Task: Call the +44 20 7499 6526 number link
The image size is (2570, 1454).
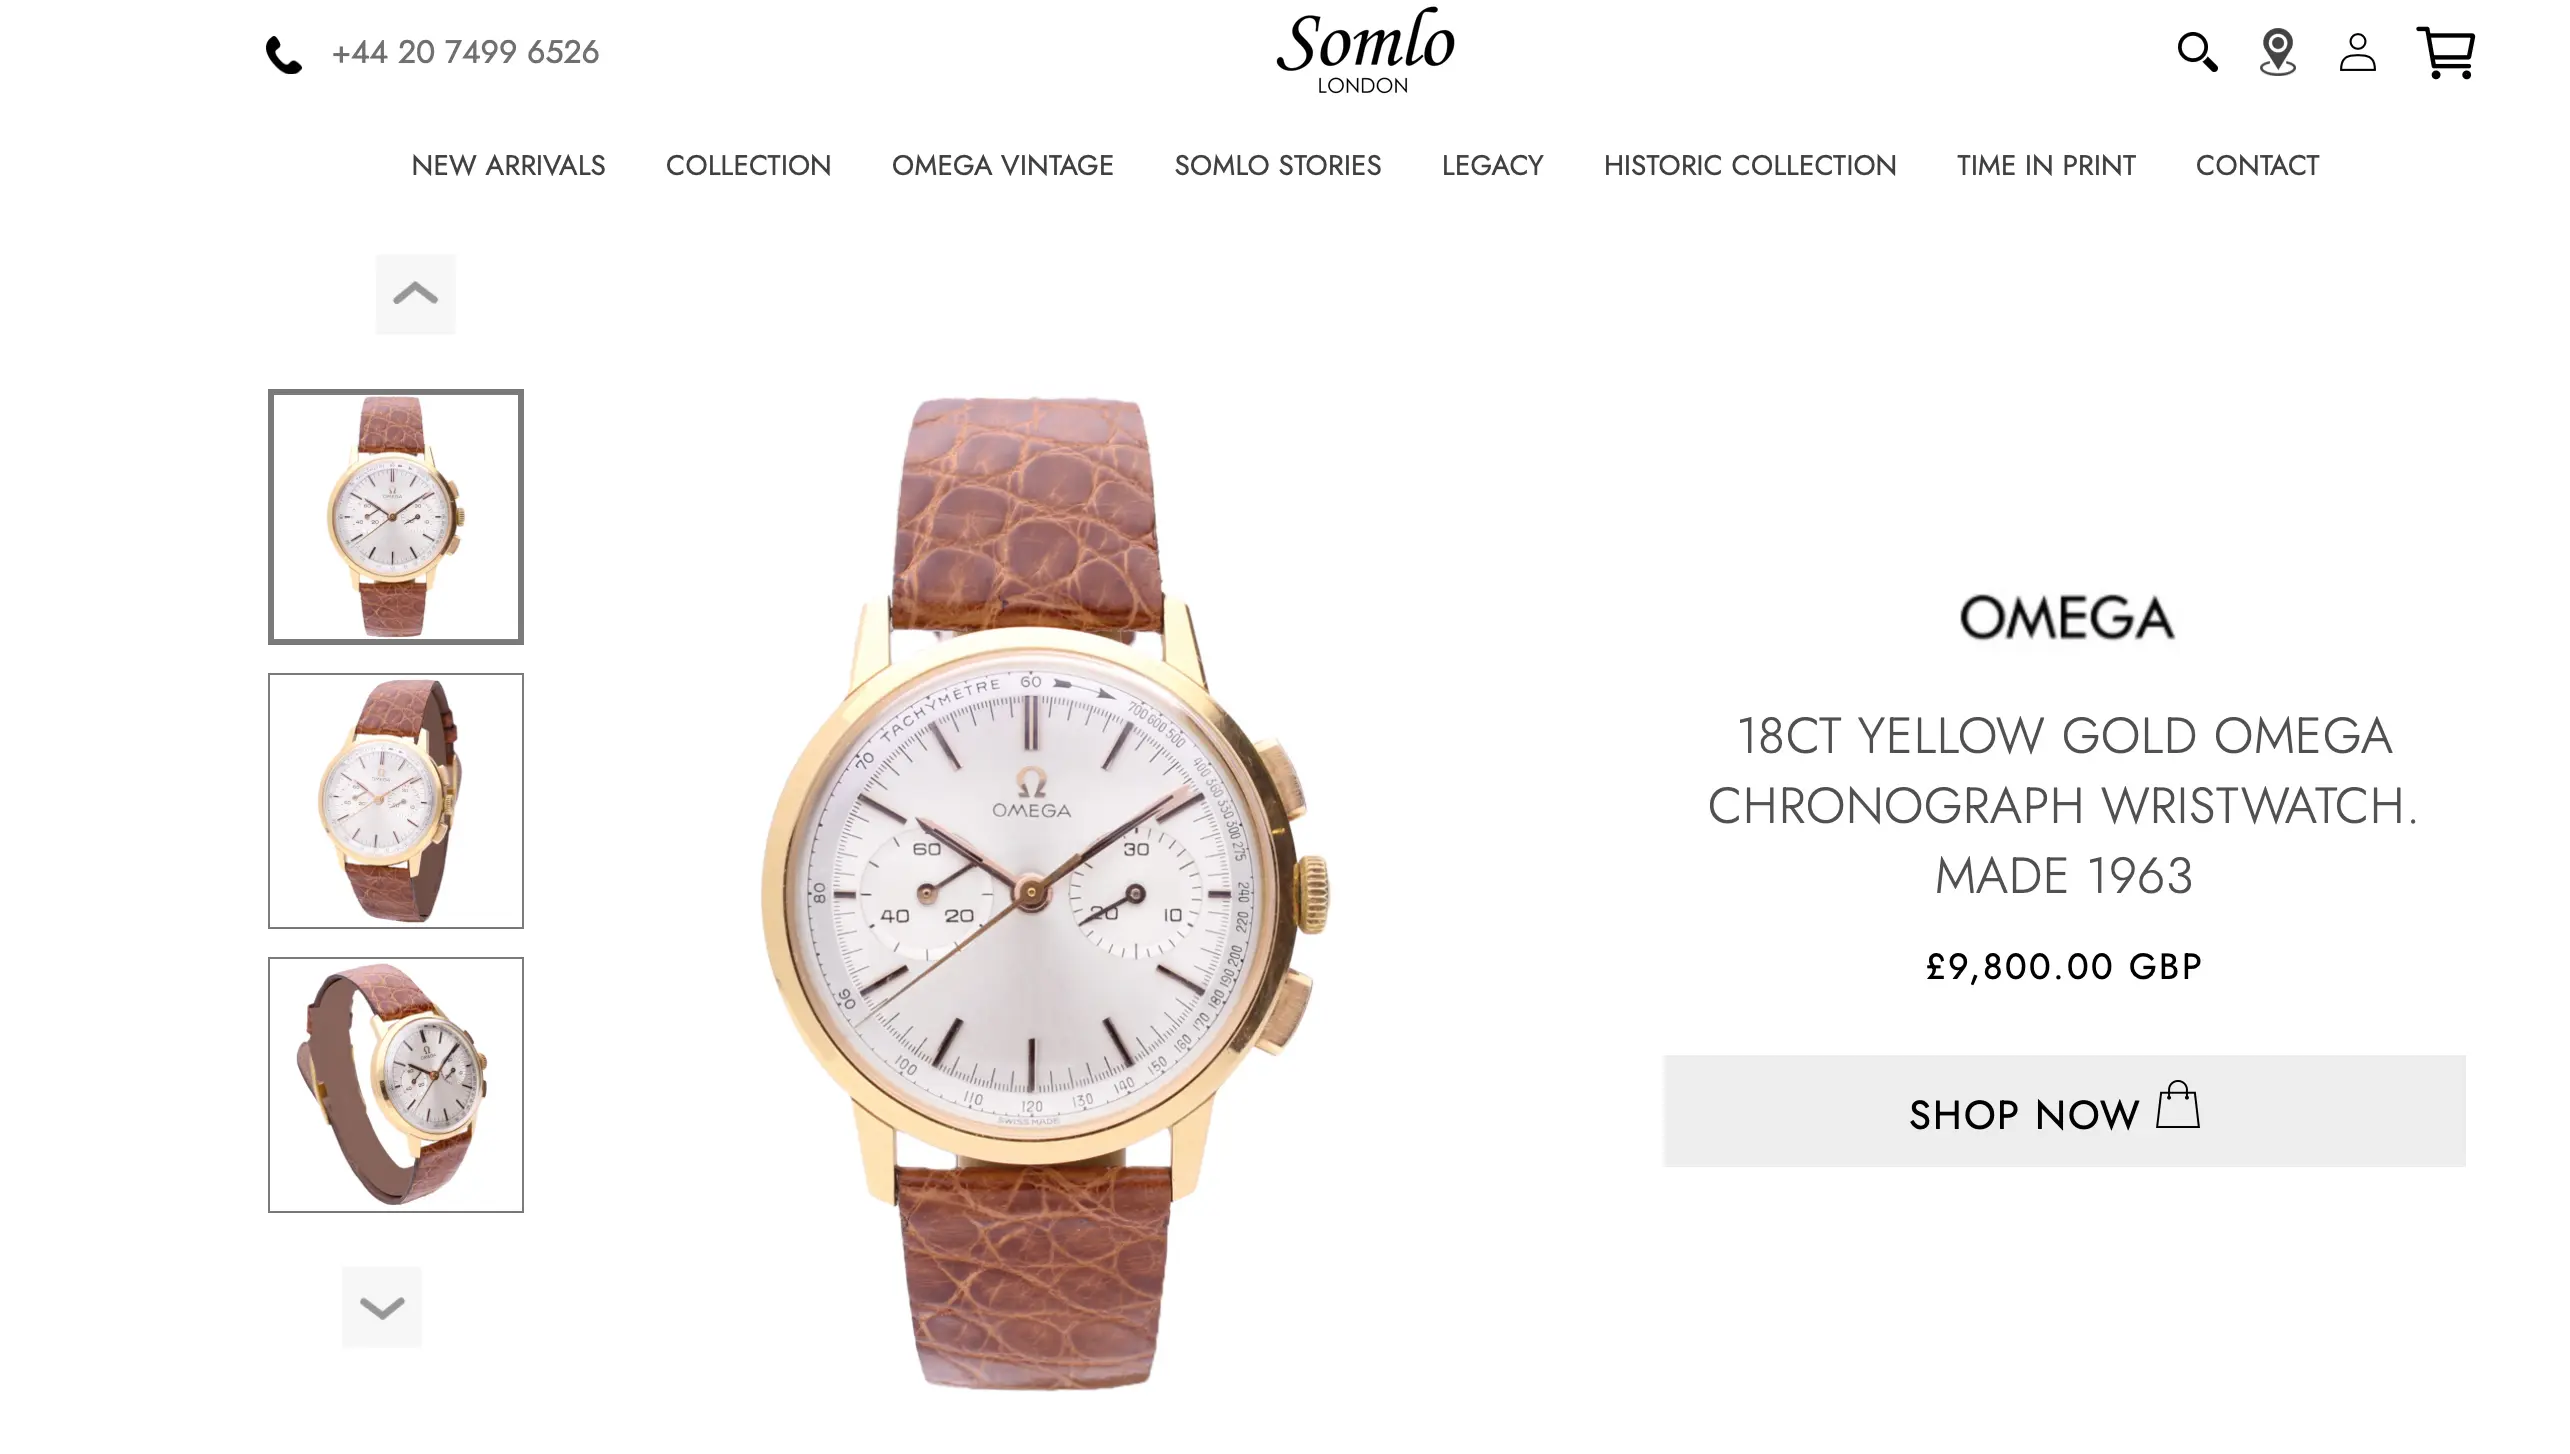Action: click(x=465, y=52)
